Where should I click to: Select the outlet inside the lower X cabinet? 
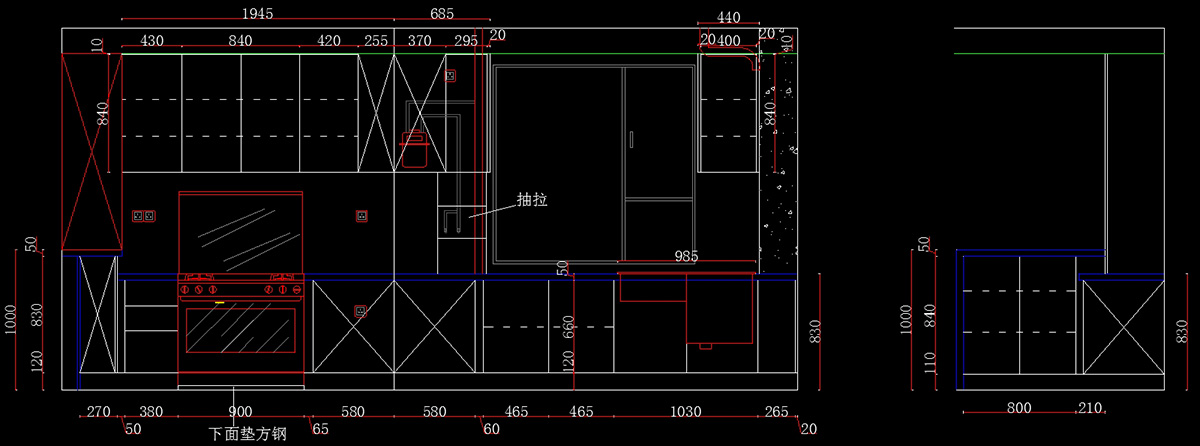coord(360,311)
